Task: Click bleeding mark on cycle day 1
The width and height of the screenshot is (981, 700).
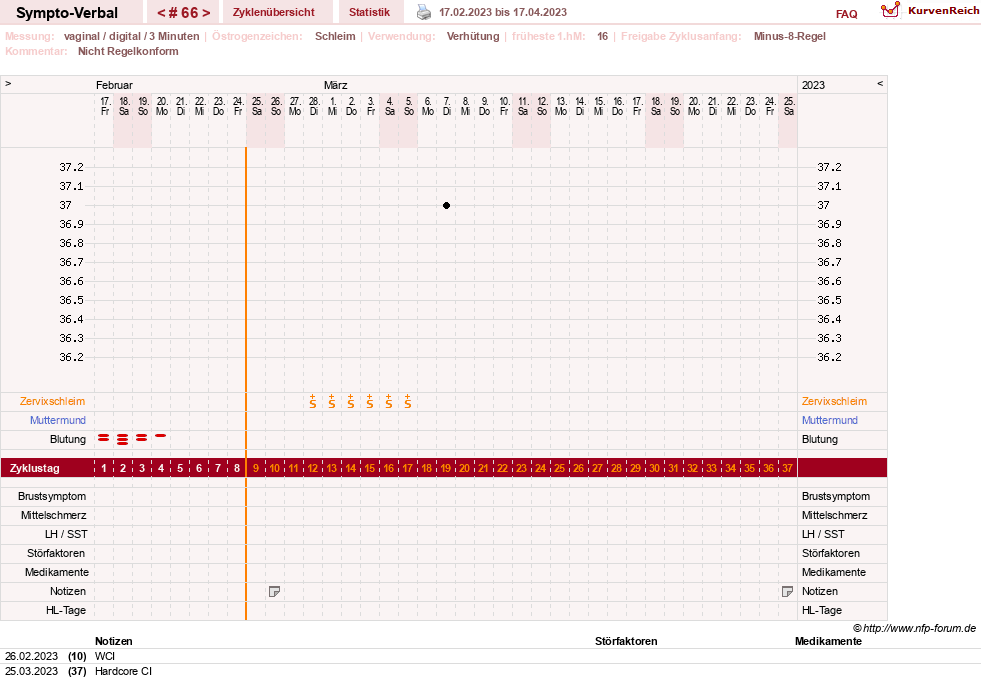Action: (104, 438)
